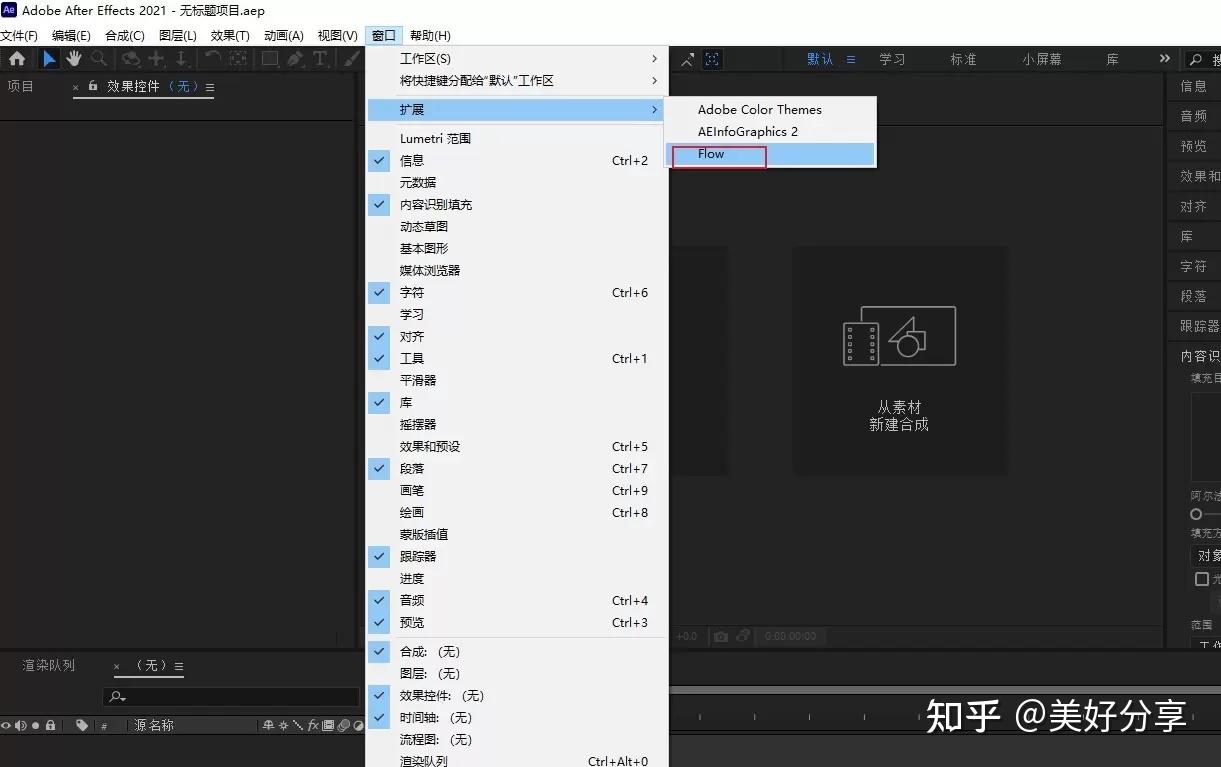The image size is (1221, 767).
Task: Select the Pen tool
Action: point(293,59)
